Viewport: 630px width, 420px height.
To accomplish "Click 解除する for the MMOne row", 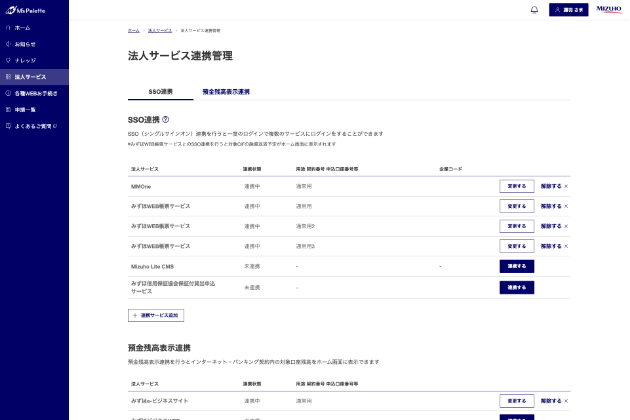I will click(x=554, y=186).
